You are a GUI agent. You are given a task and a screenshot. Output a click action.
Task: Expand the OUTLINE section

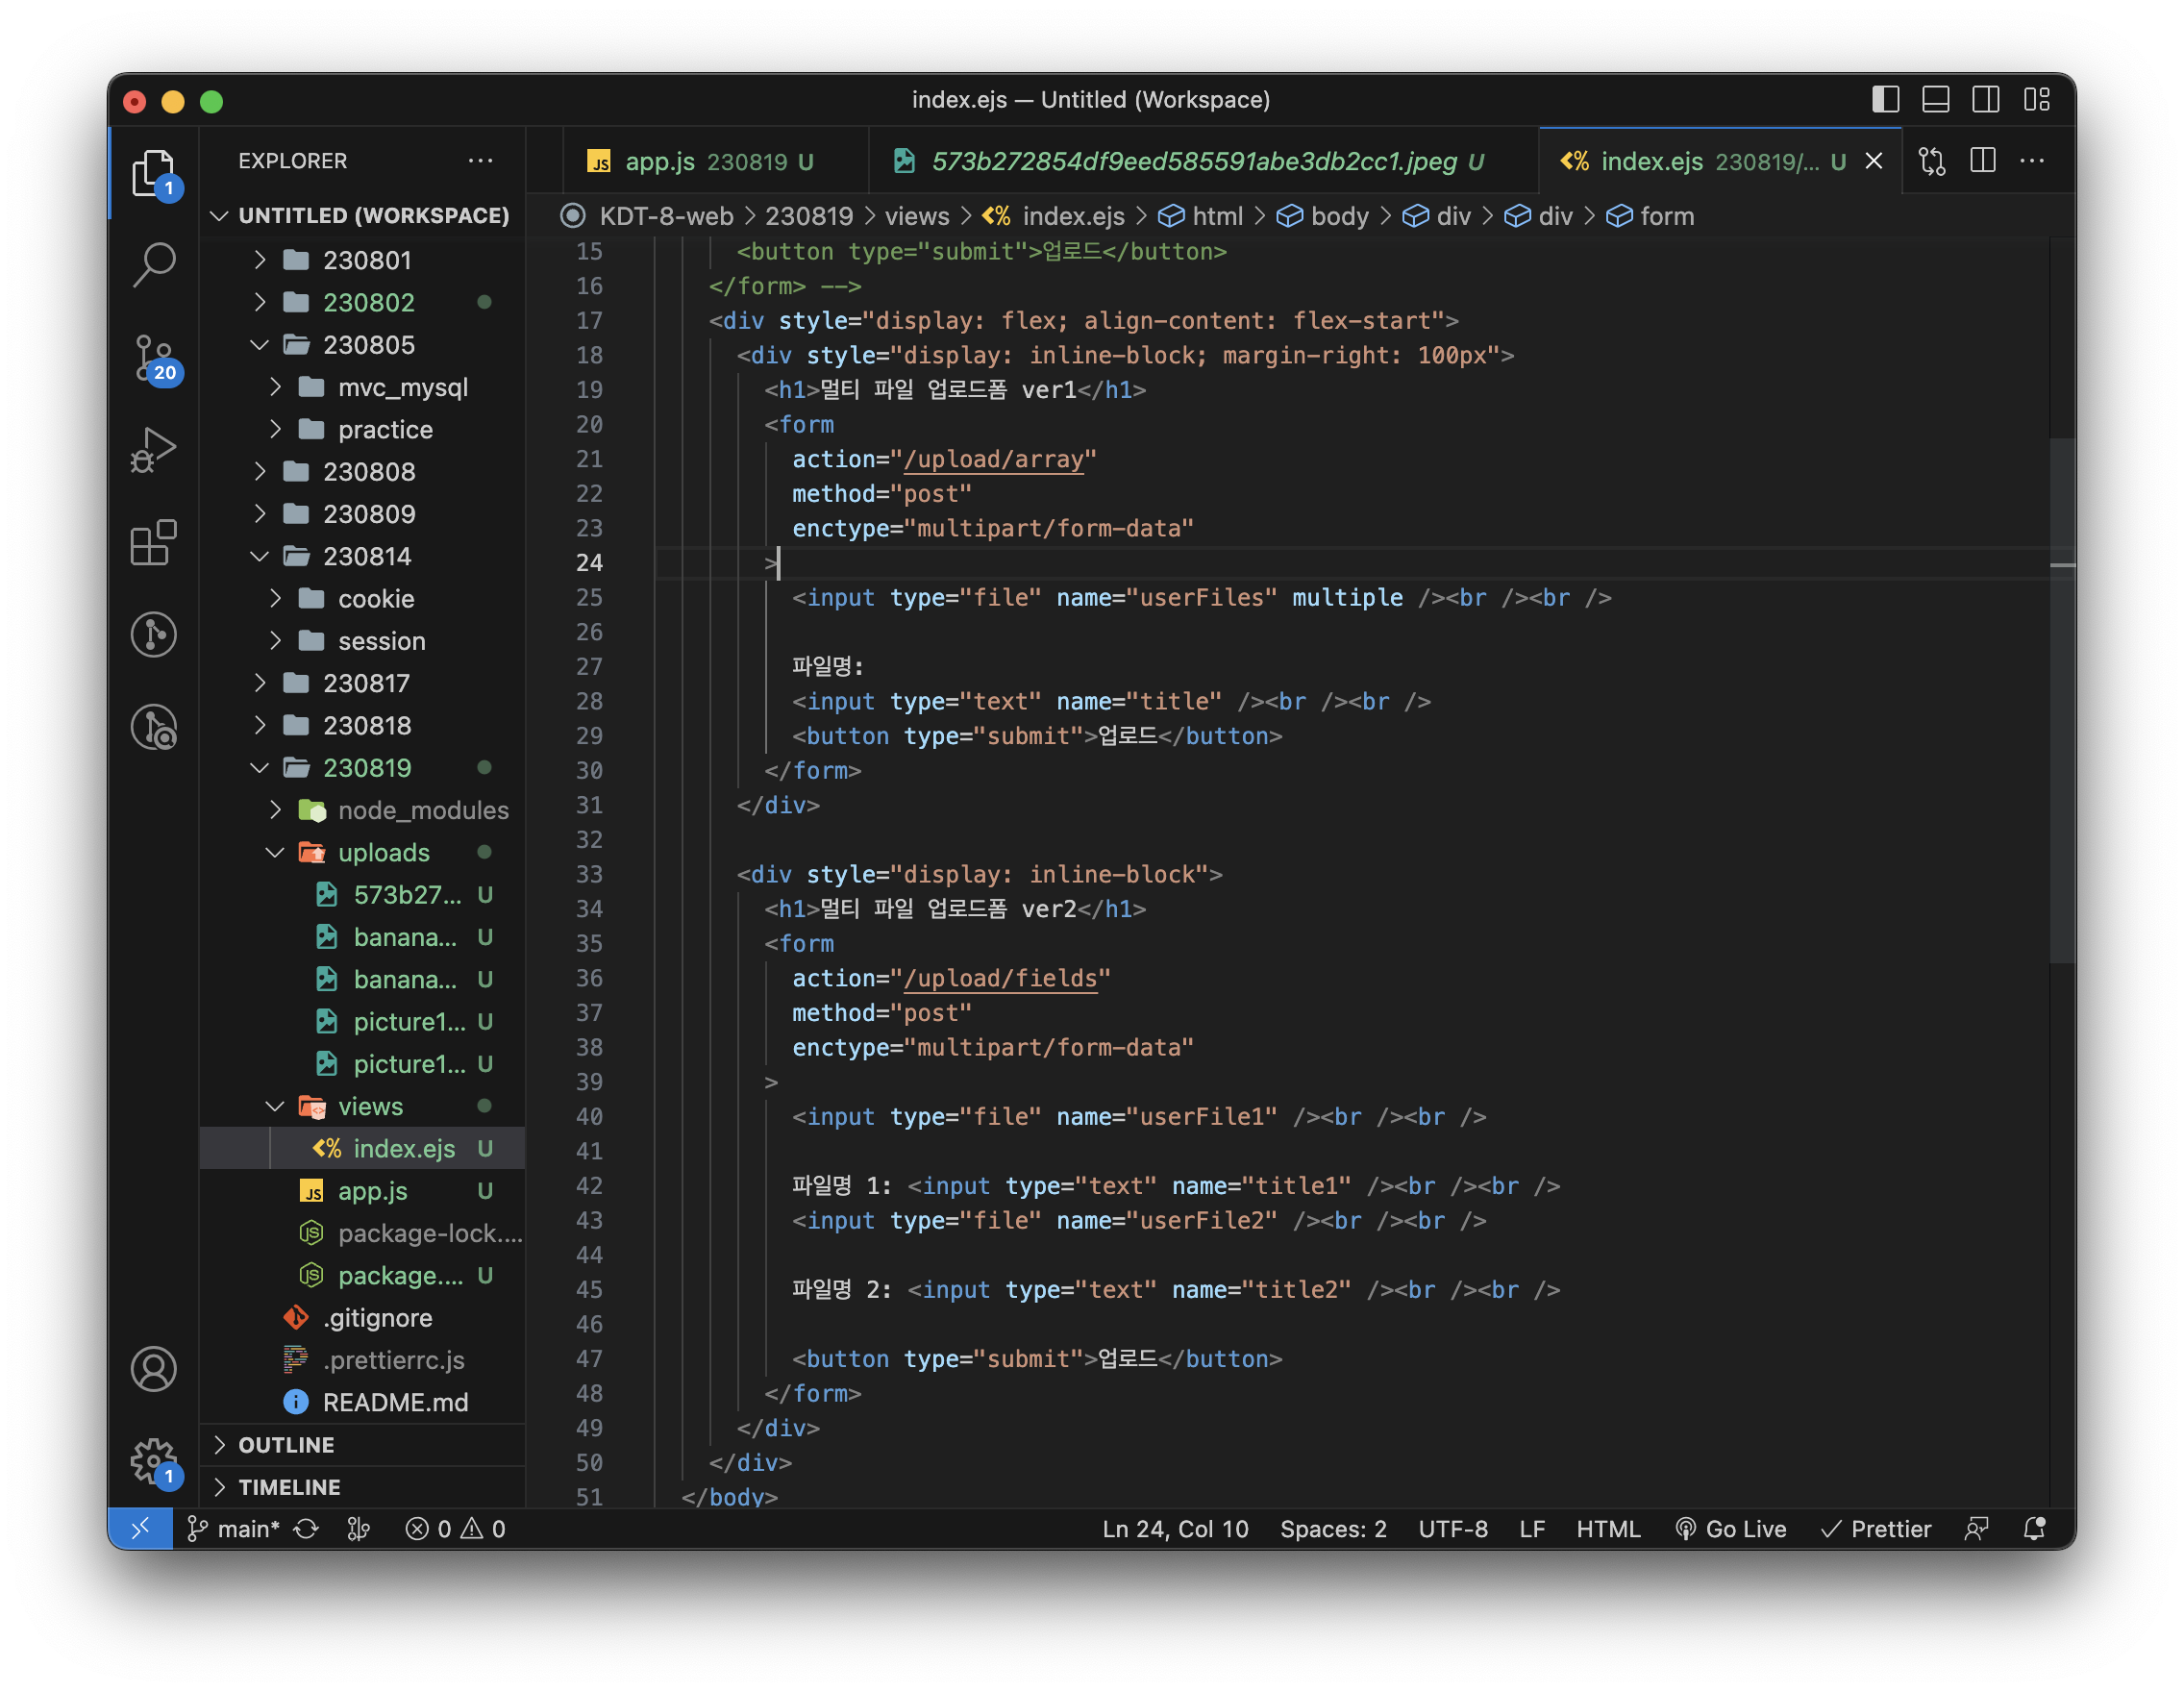tap(361, 1444)
